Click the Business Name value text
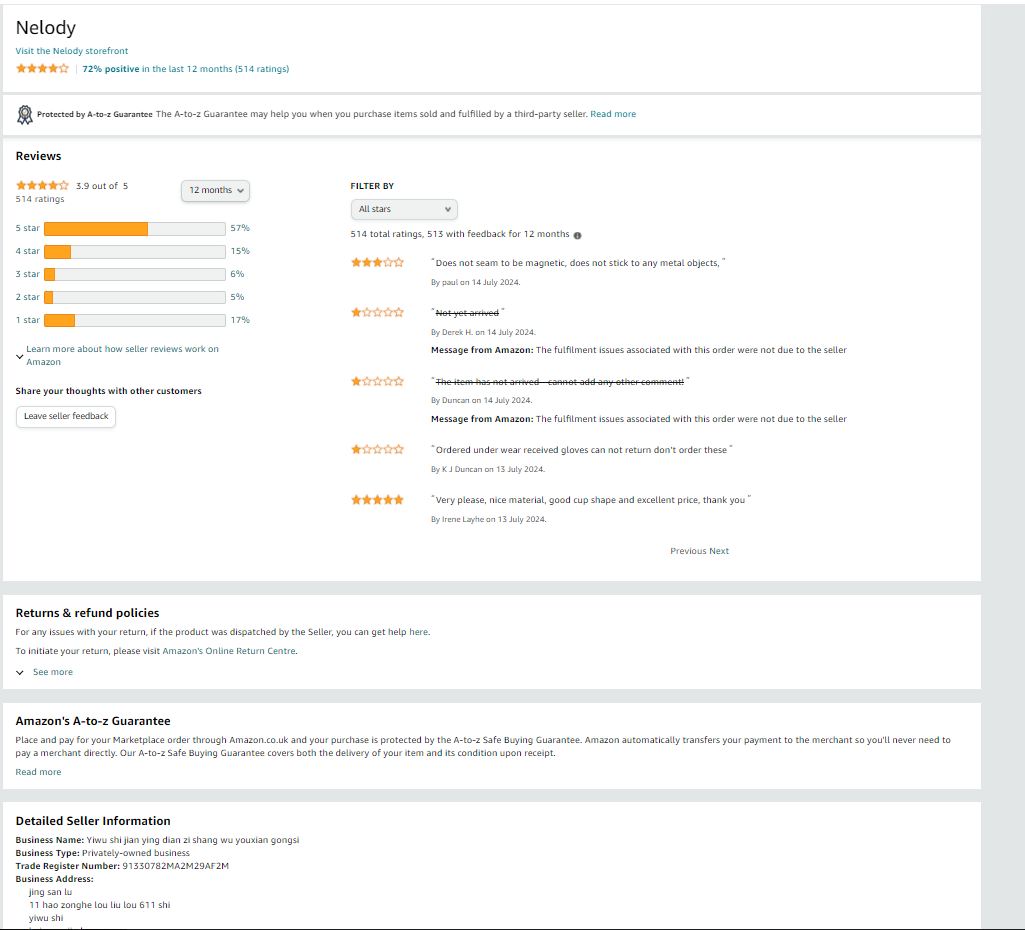 (x=193, y=840)
